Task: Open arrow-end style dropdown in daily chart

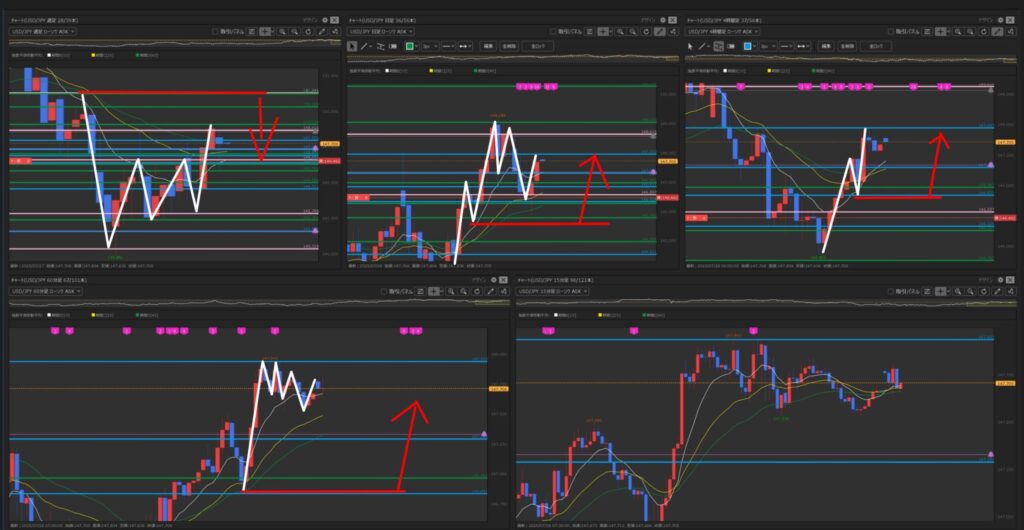Action: (465, 46)
